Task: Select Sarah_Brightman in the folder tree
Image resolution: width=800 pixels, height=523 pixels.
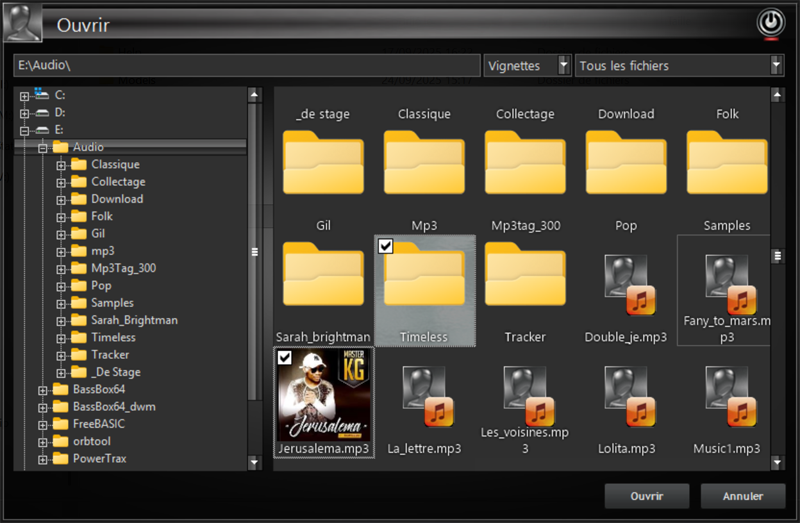Action: pyautogui.click(x=134, y=320)
